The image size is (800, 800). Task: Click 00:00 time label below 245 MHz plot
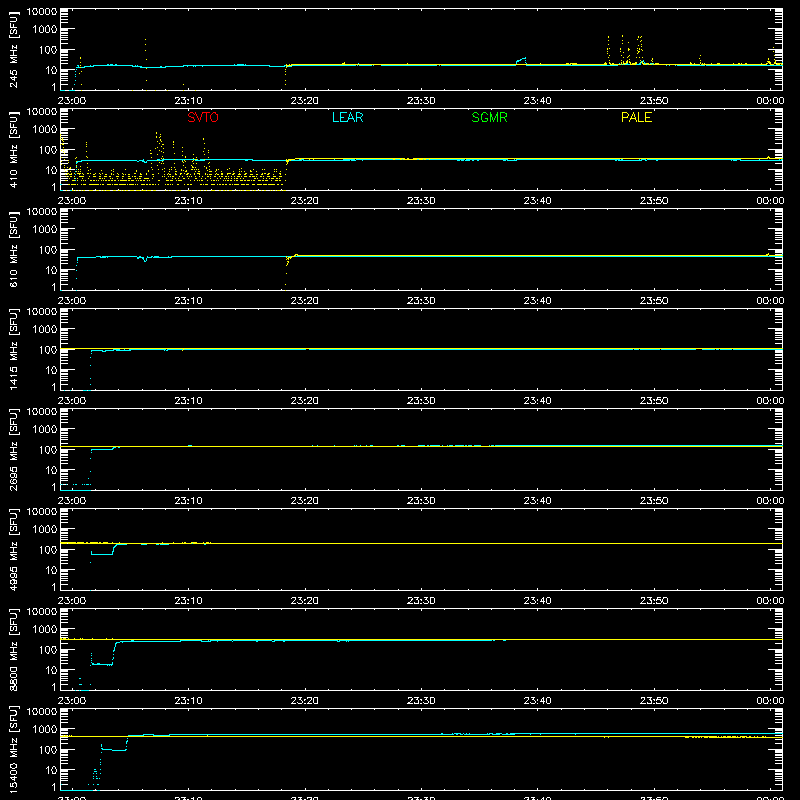point(770,101)
